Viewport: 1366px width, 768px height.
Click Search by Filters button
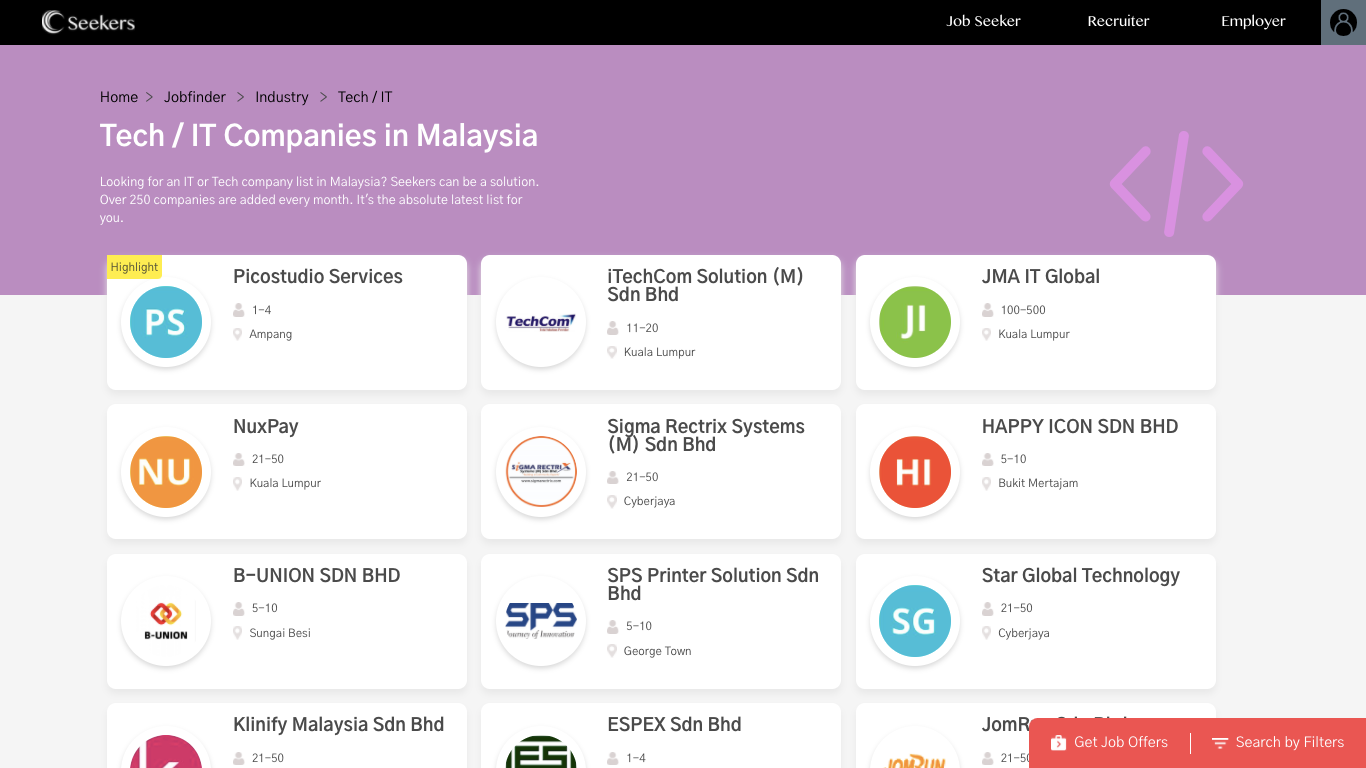[x=1278, y=743]
